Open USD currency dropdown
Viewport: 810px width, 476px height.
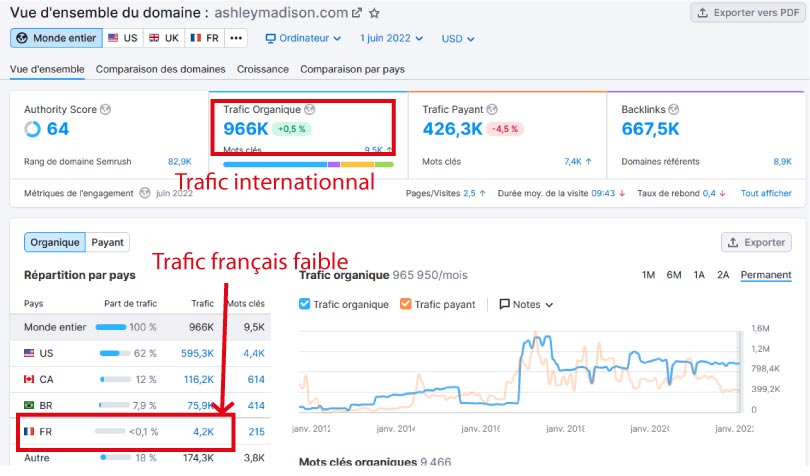[x=458, y=39]
